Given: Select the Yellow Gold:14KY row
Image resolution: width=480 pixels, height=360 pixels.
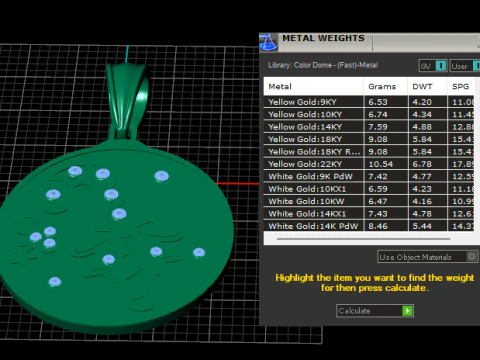Looking at the screenshot, I should point(369,127).
